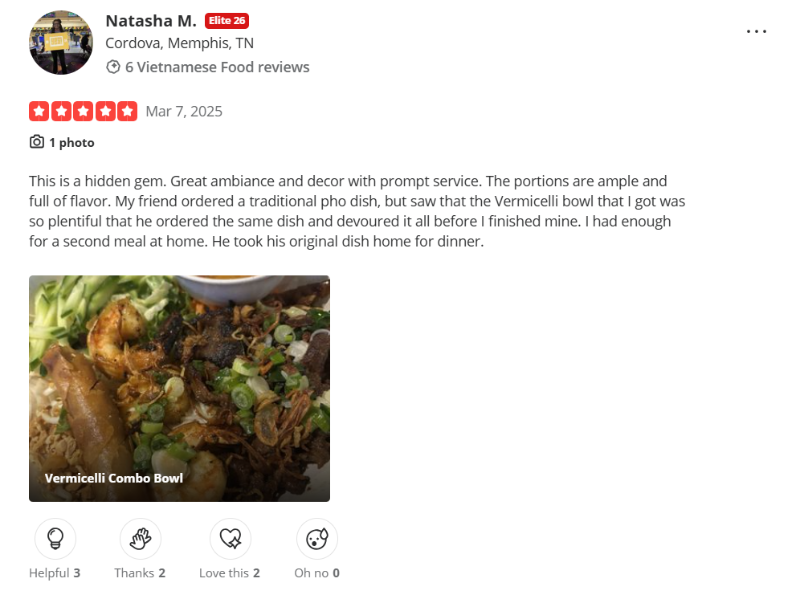Click the Mar 7, 2025 review date
The height and width of the screenshot is (599, 800).
[184, 111]
